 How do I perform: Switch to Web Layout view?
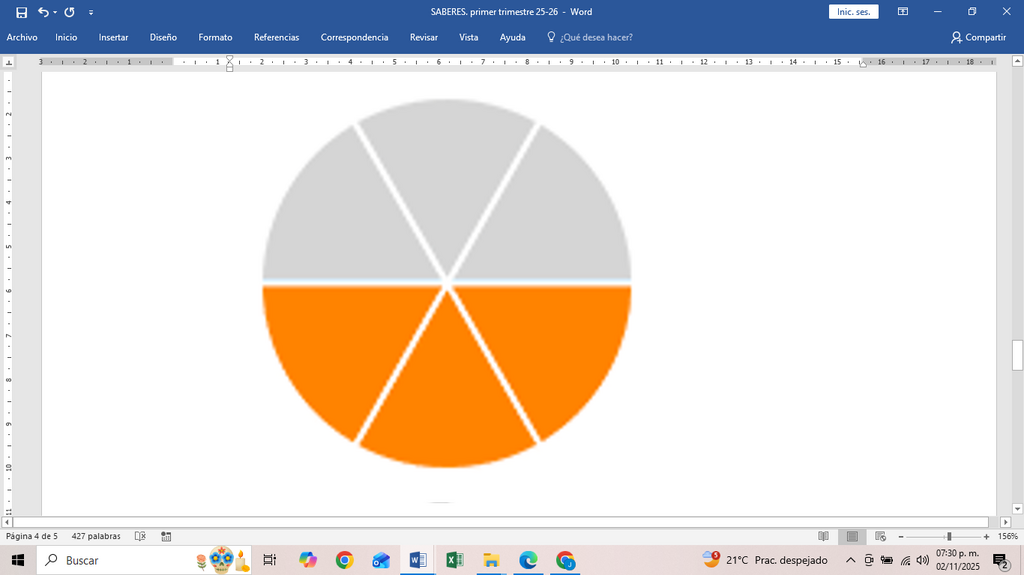[x=880, y=536]
